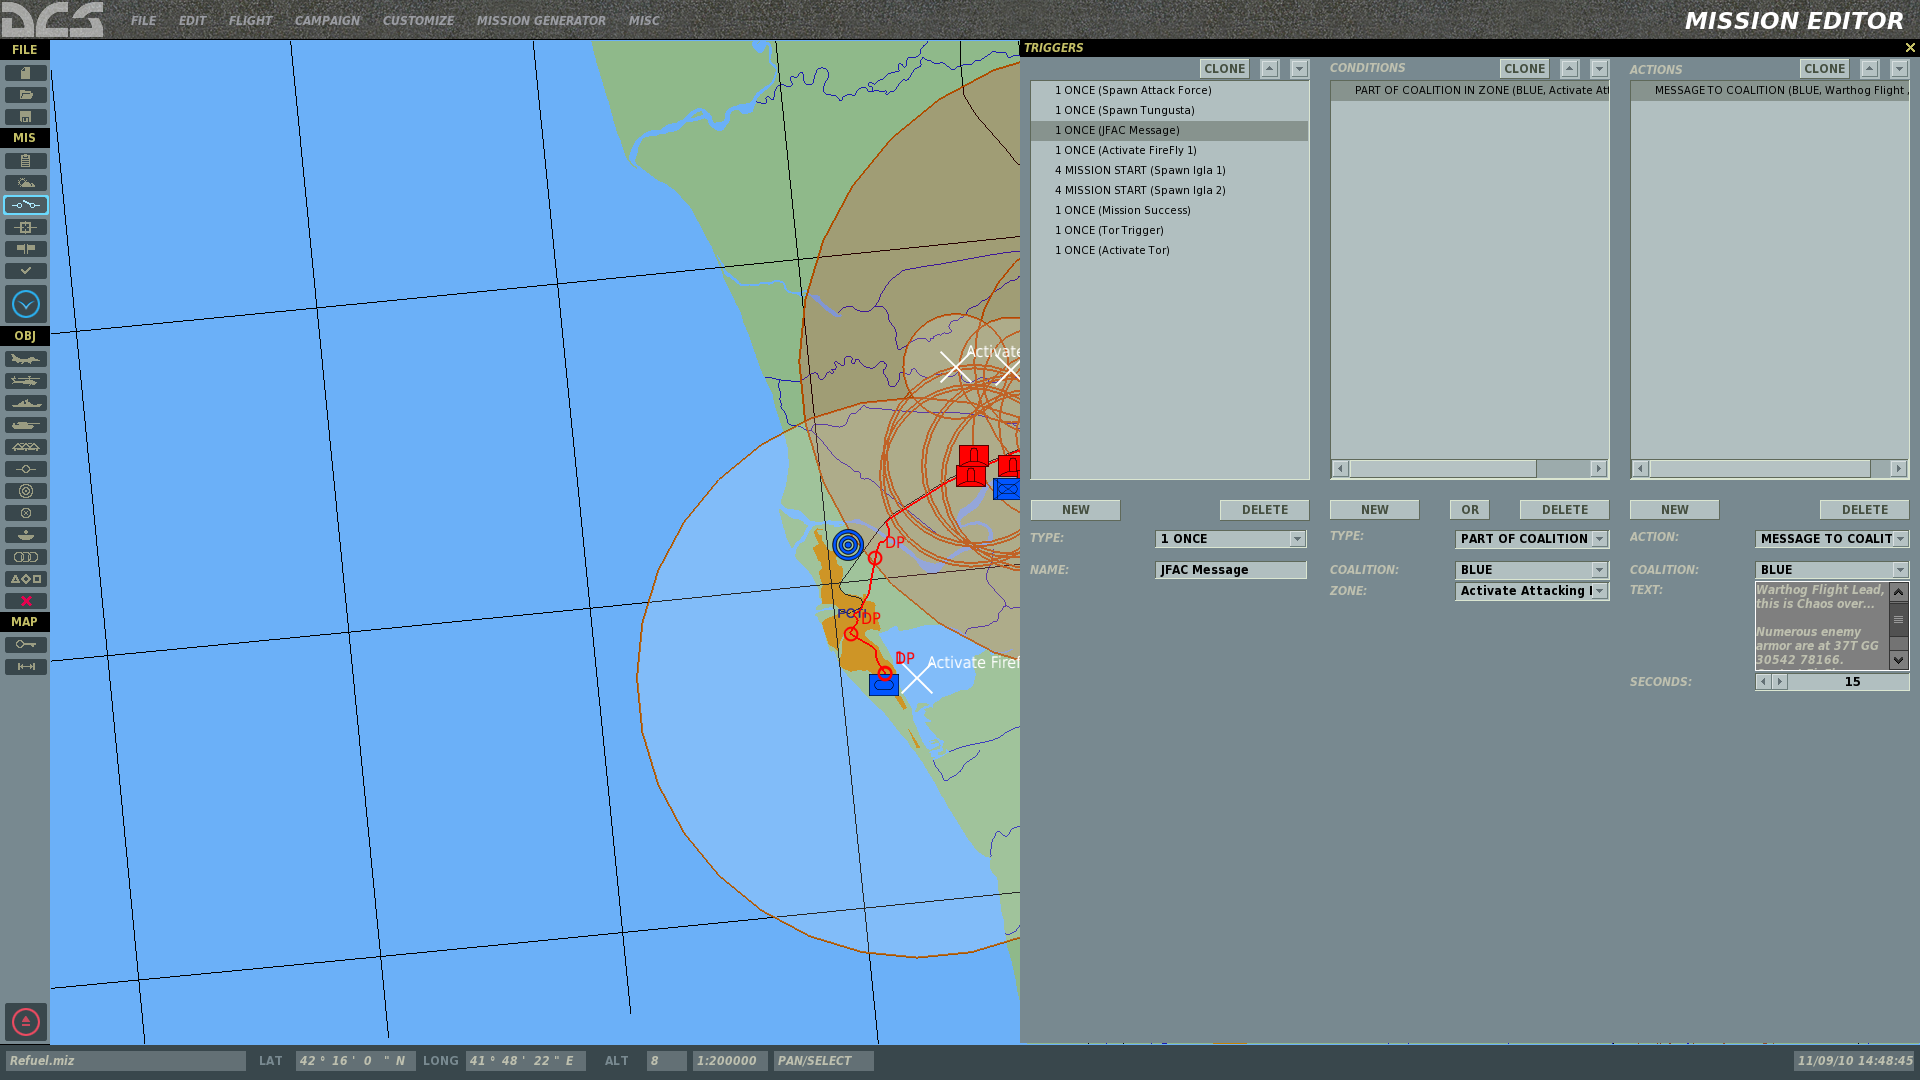Clone the selected condition
The height and width of the screenshot is (1080, 1920).
tap(1524, 69)
